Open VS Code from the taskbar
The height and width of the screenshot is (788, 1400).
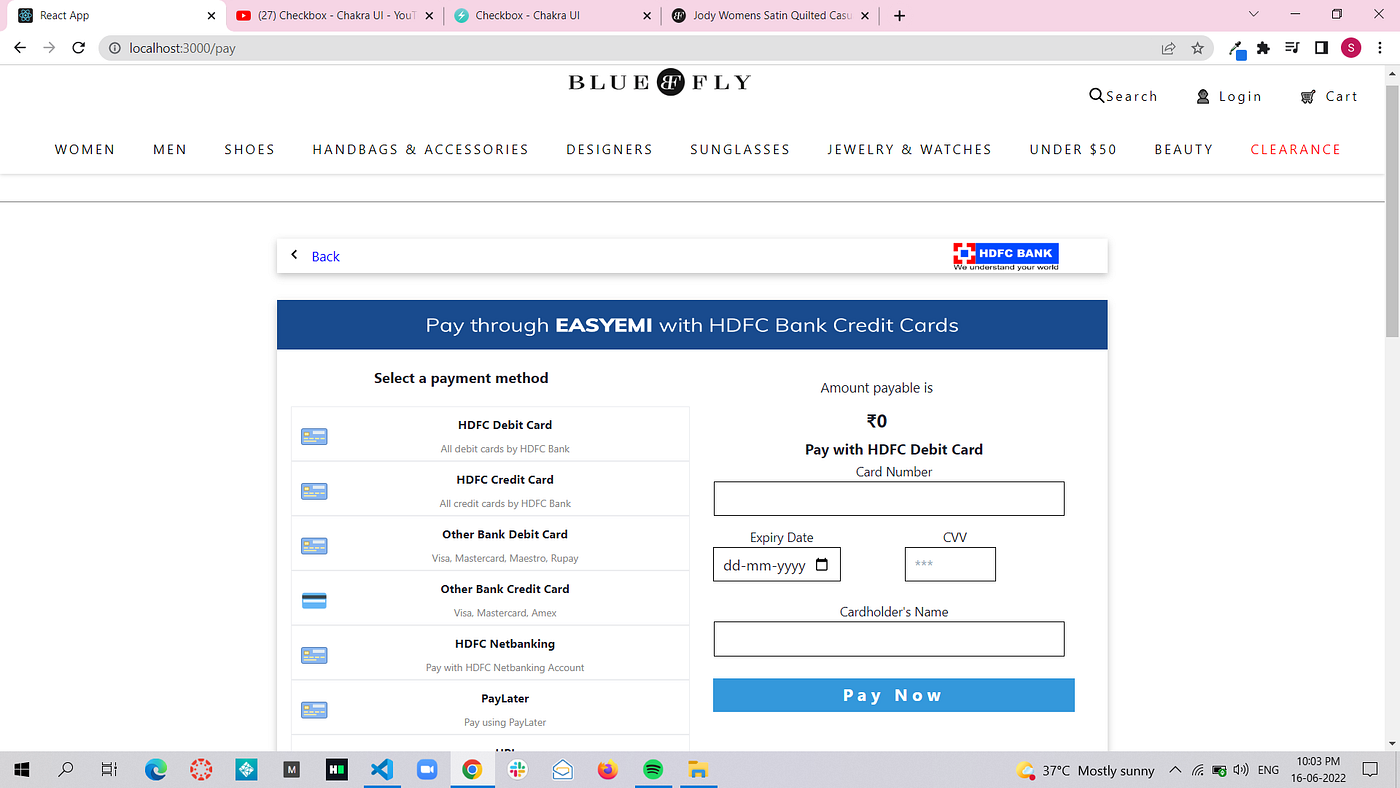pos(381,770)
